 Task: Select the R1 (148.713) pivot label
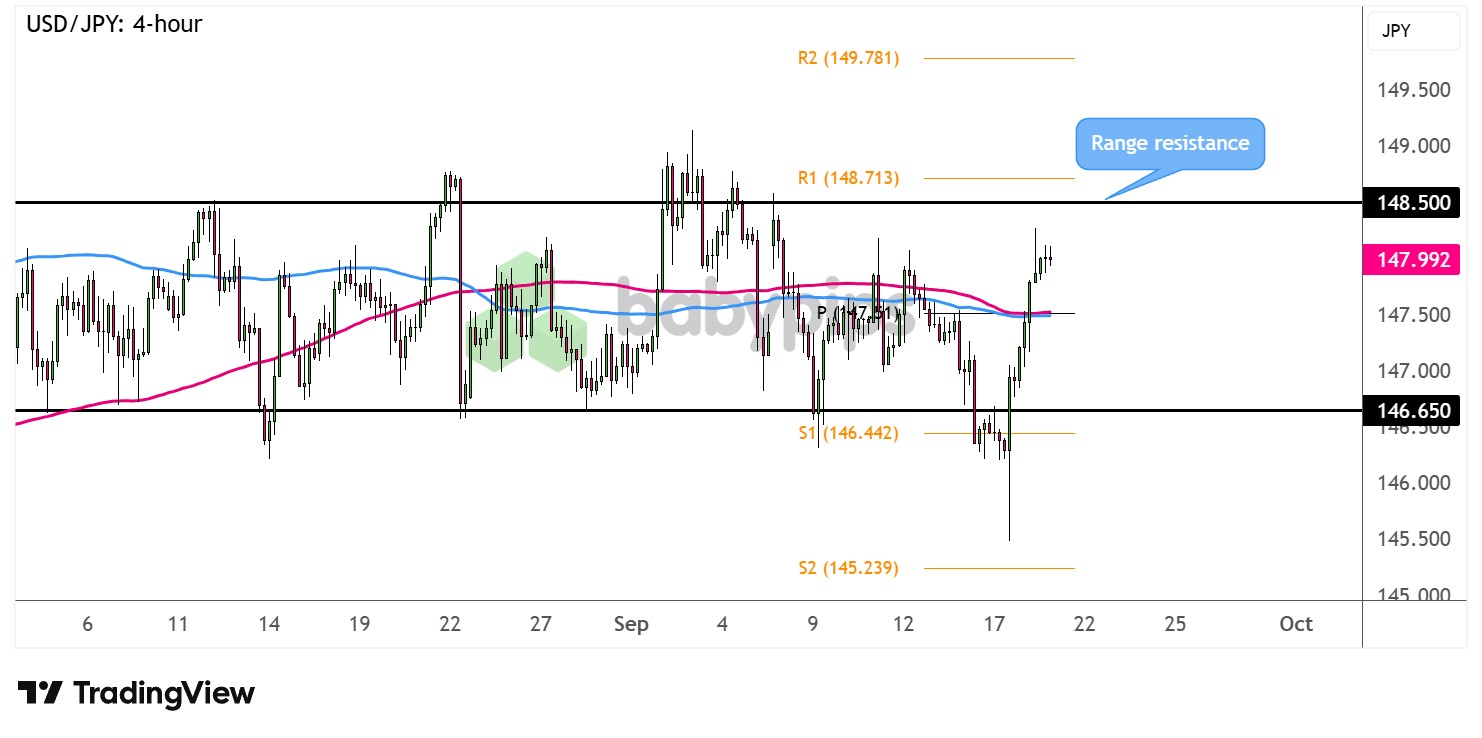(x=848, y=178)
